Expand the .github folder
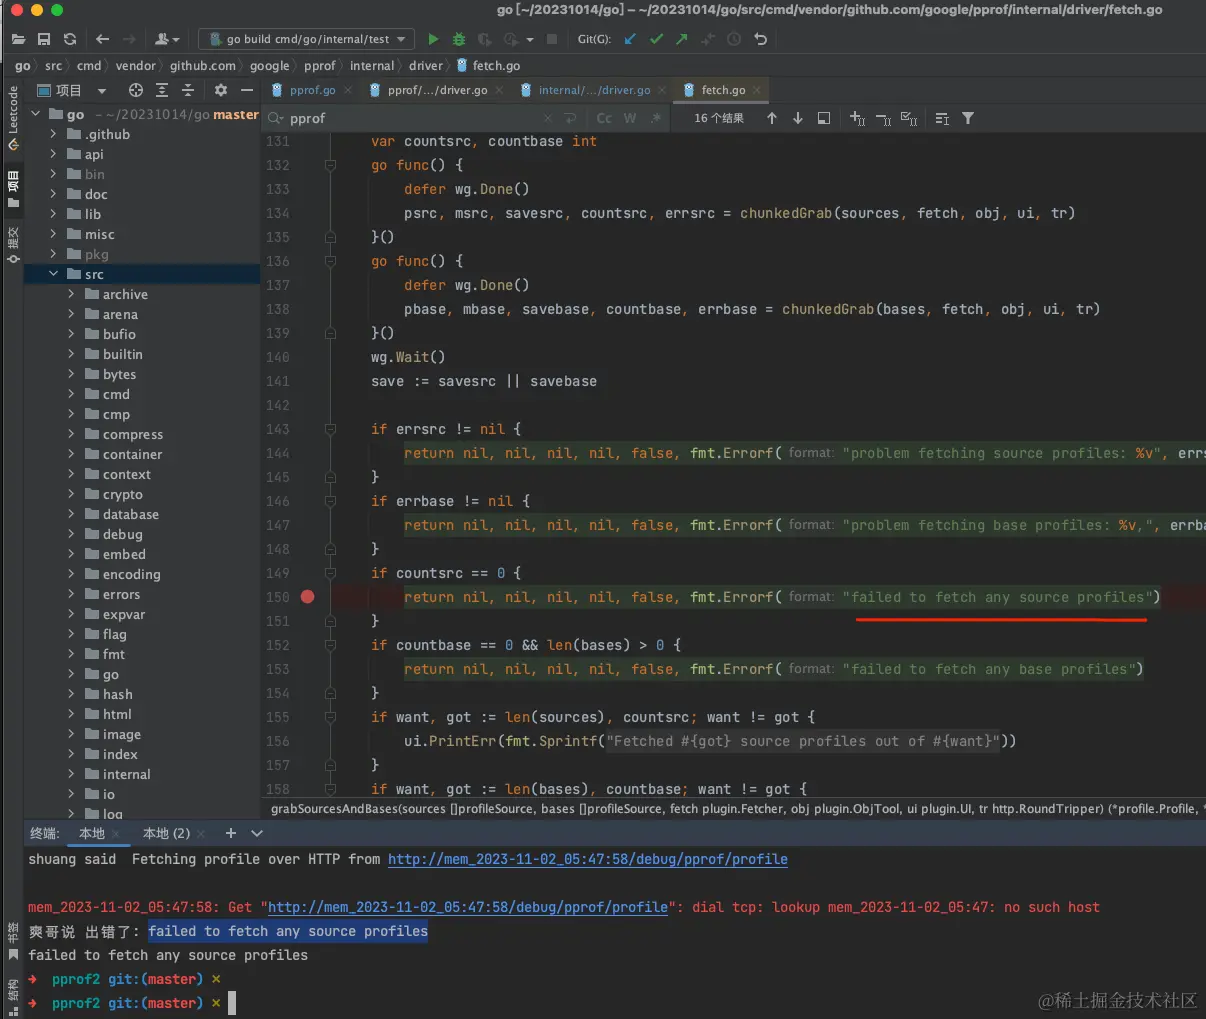 54,134
